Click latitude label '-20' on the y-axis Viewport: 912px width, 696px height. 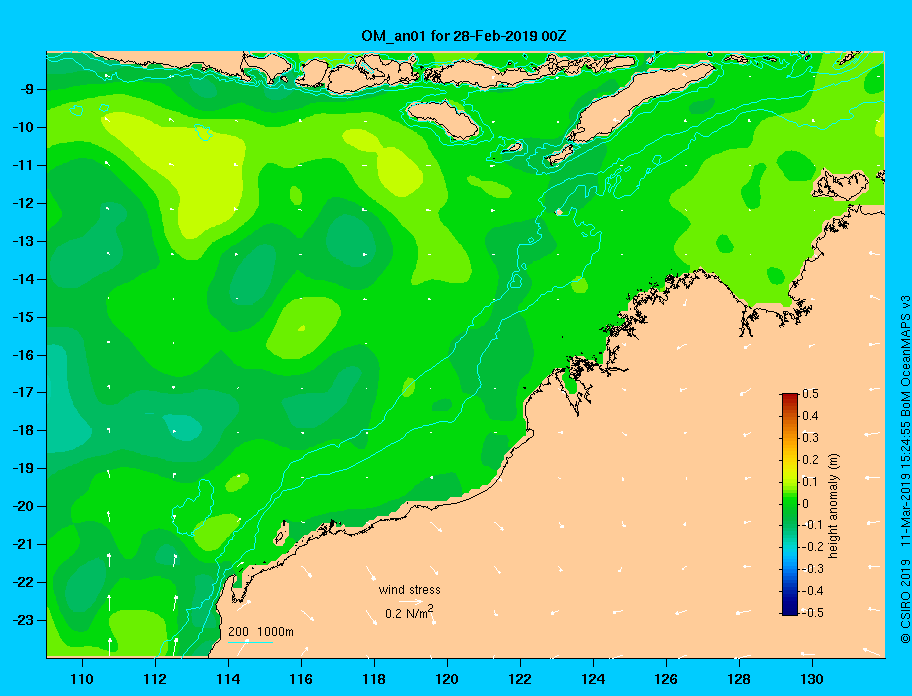tap(23, 506)
